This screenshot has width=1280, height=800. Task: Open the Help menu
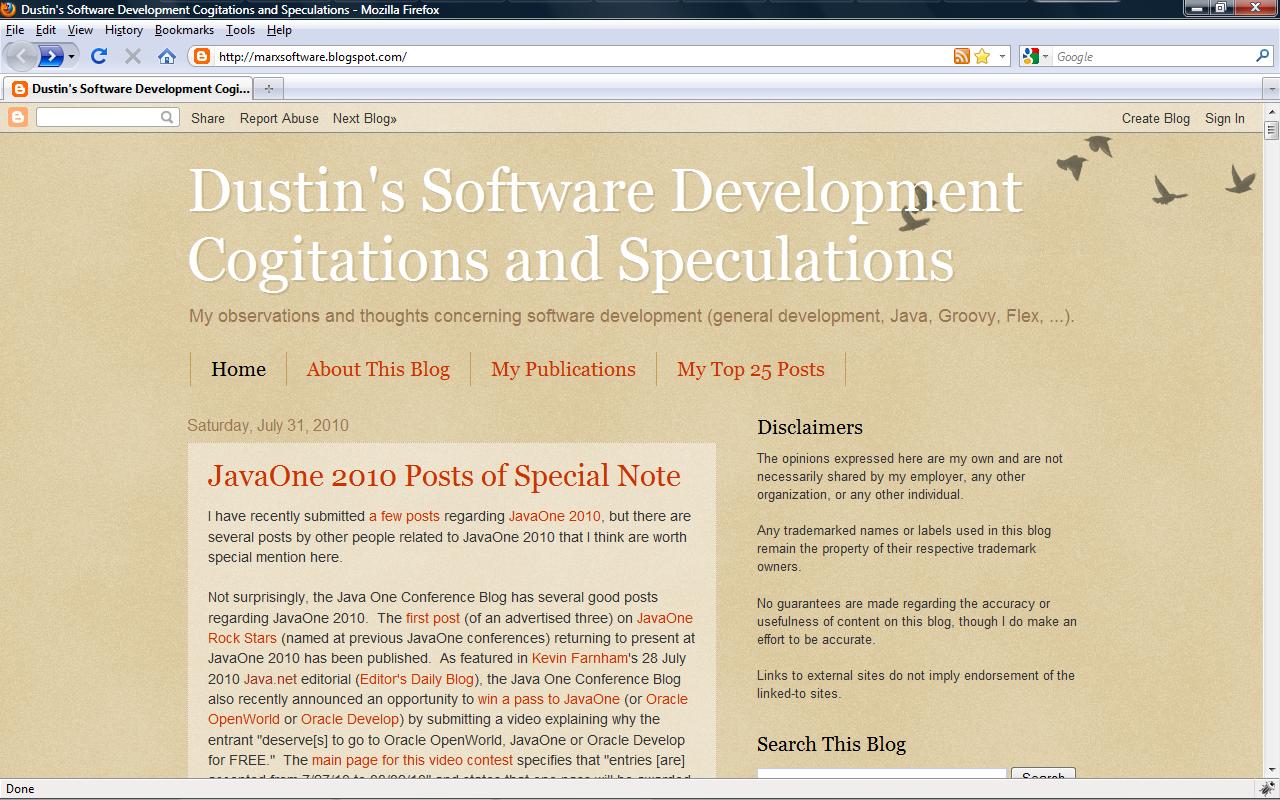point(279,30)
